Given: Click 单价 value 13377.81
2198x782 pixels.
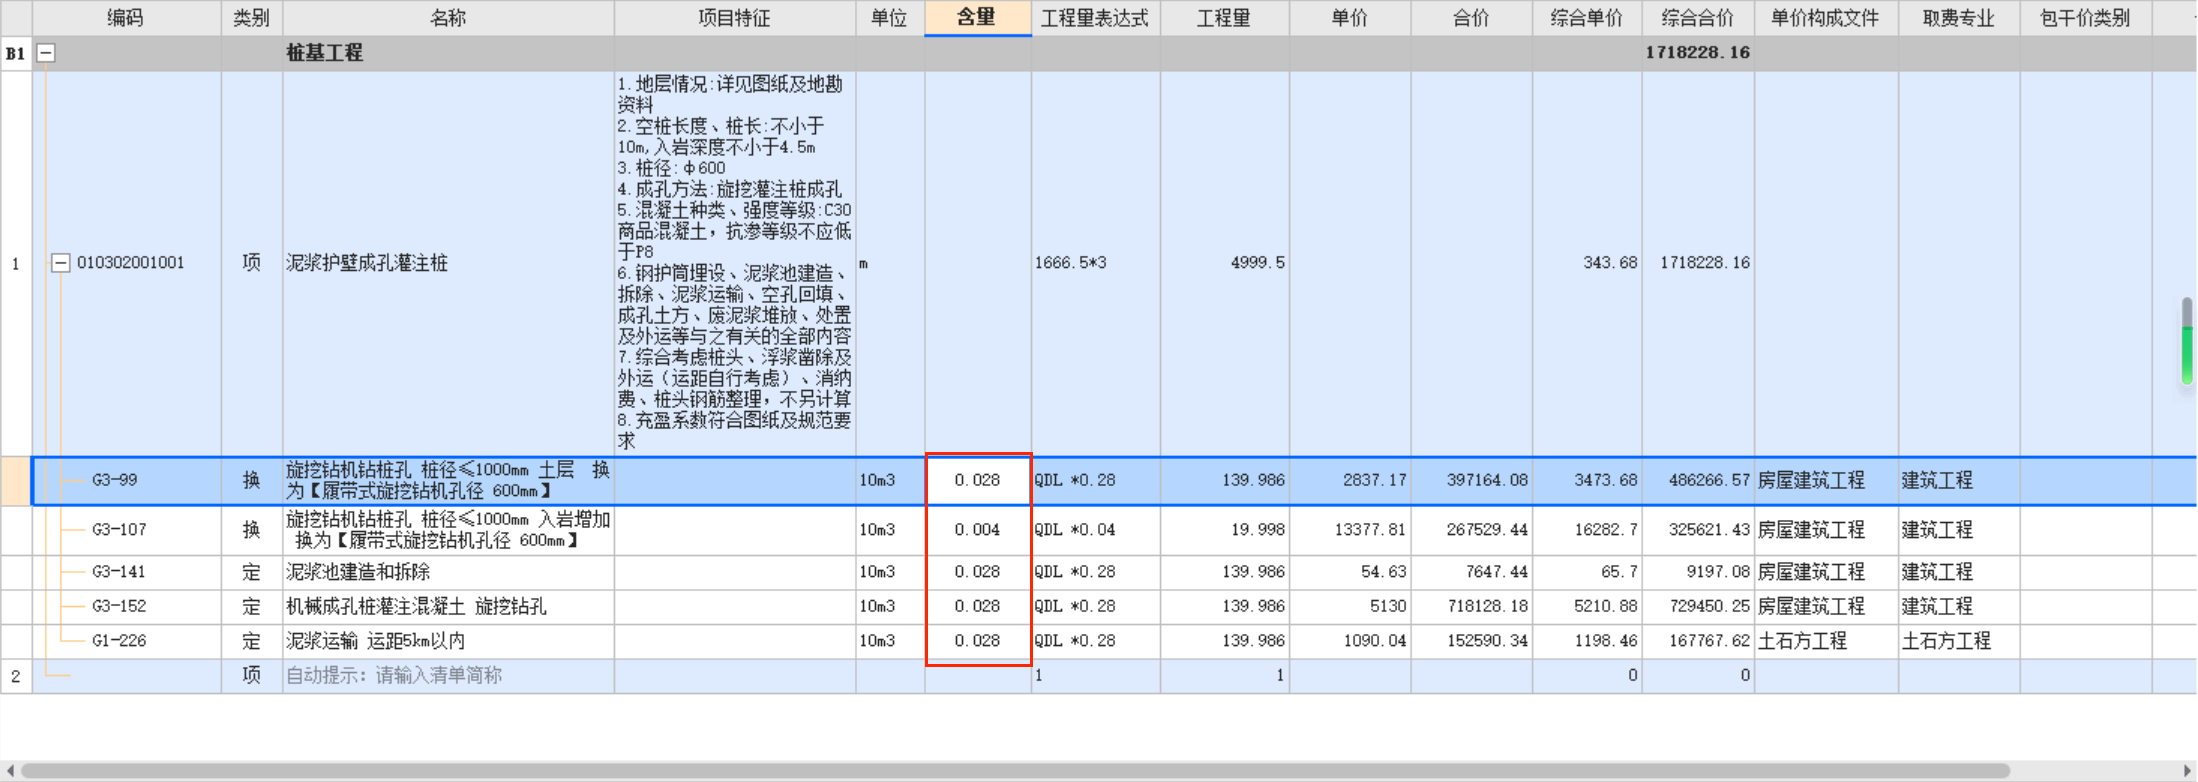Looking at the screenshot, I should point(1370,530).
